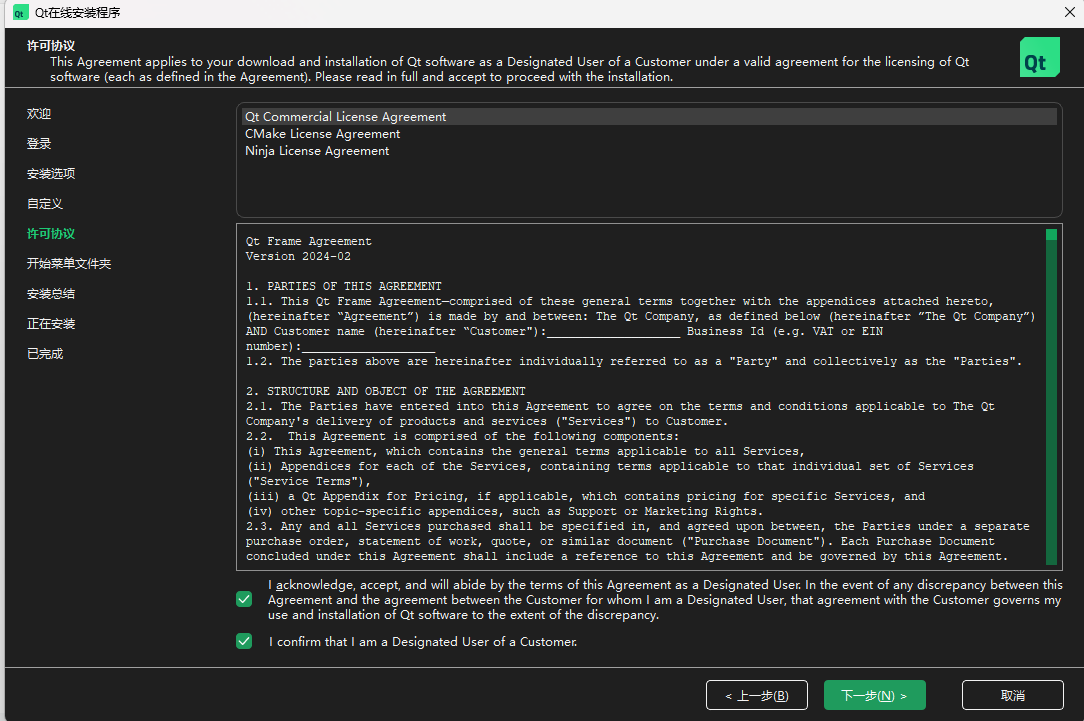Click the 自定义 step in the sidebar
This screenshot has width=1084, height=721.
45,204
